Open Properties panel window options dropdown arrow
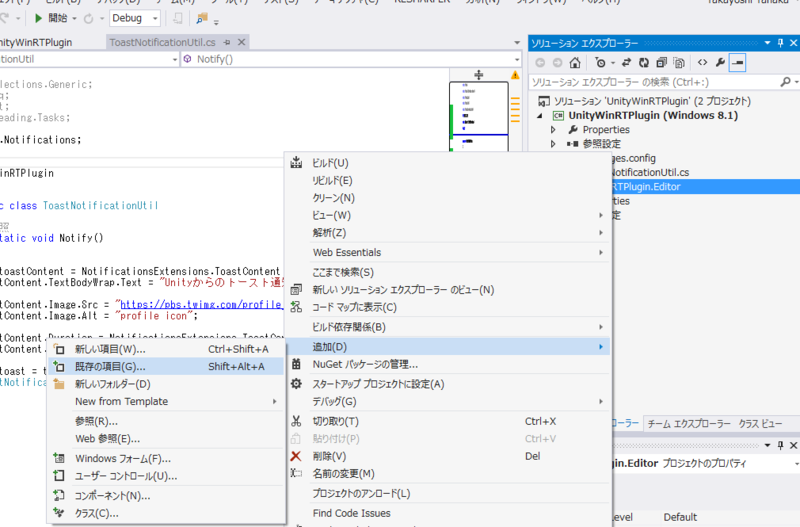The image size is (800, 527). point(767,445)
